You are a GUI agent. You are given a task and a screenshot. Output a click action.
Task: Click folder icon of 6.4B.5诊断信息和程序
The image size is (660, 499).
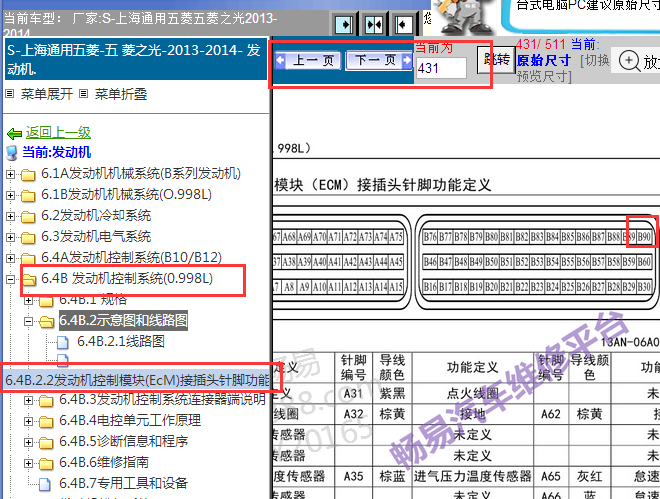46,443
